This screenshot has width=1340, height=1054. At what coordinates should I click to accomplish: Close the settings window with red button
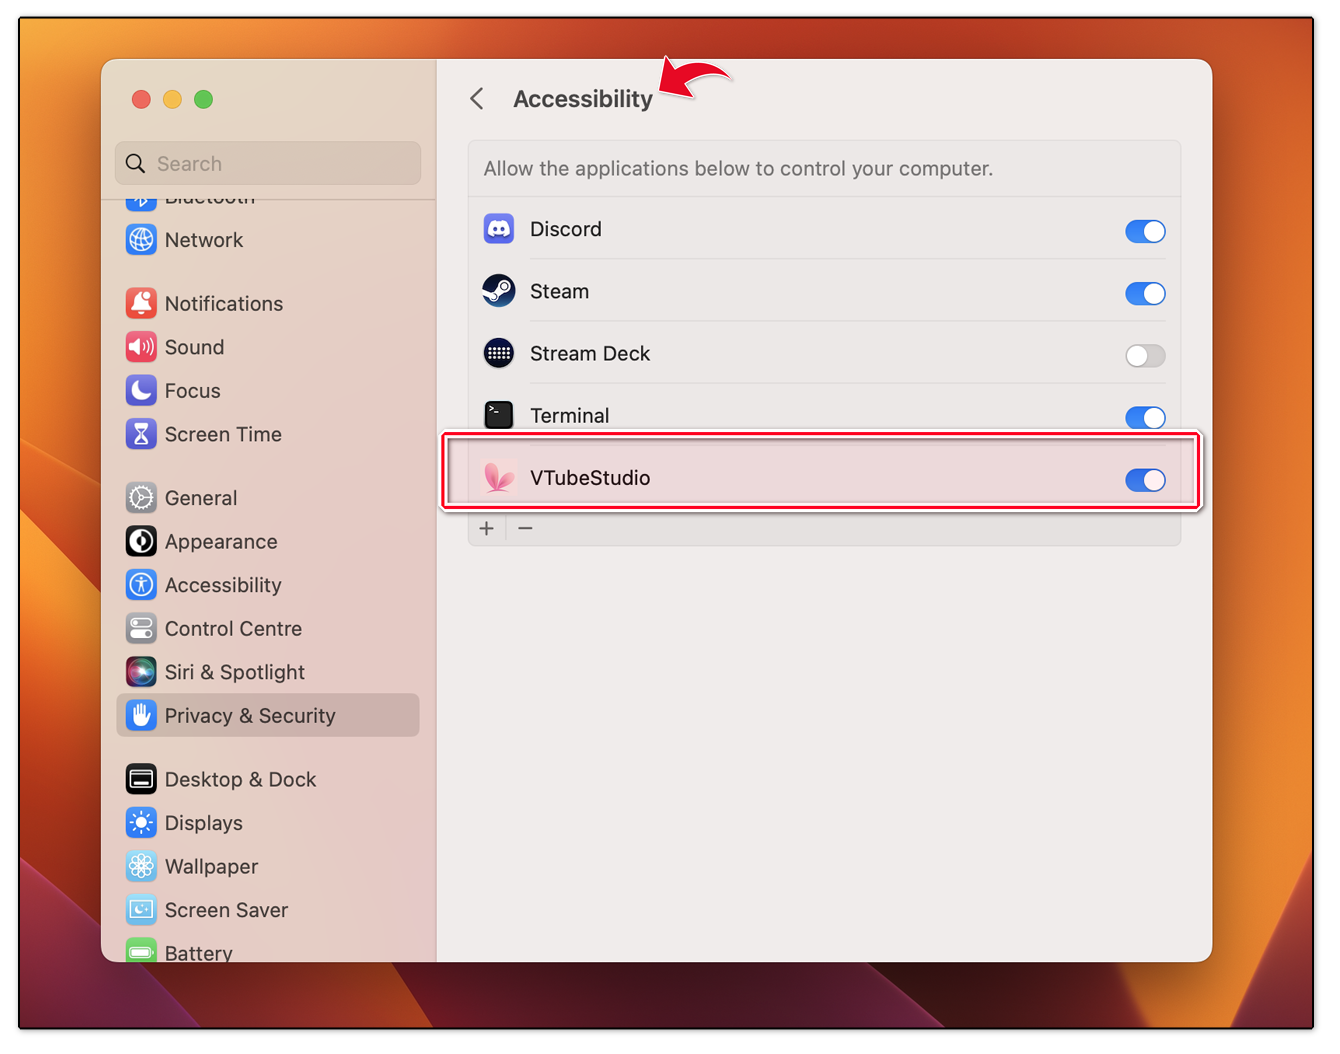point(141,99)
